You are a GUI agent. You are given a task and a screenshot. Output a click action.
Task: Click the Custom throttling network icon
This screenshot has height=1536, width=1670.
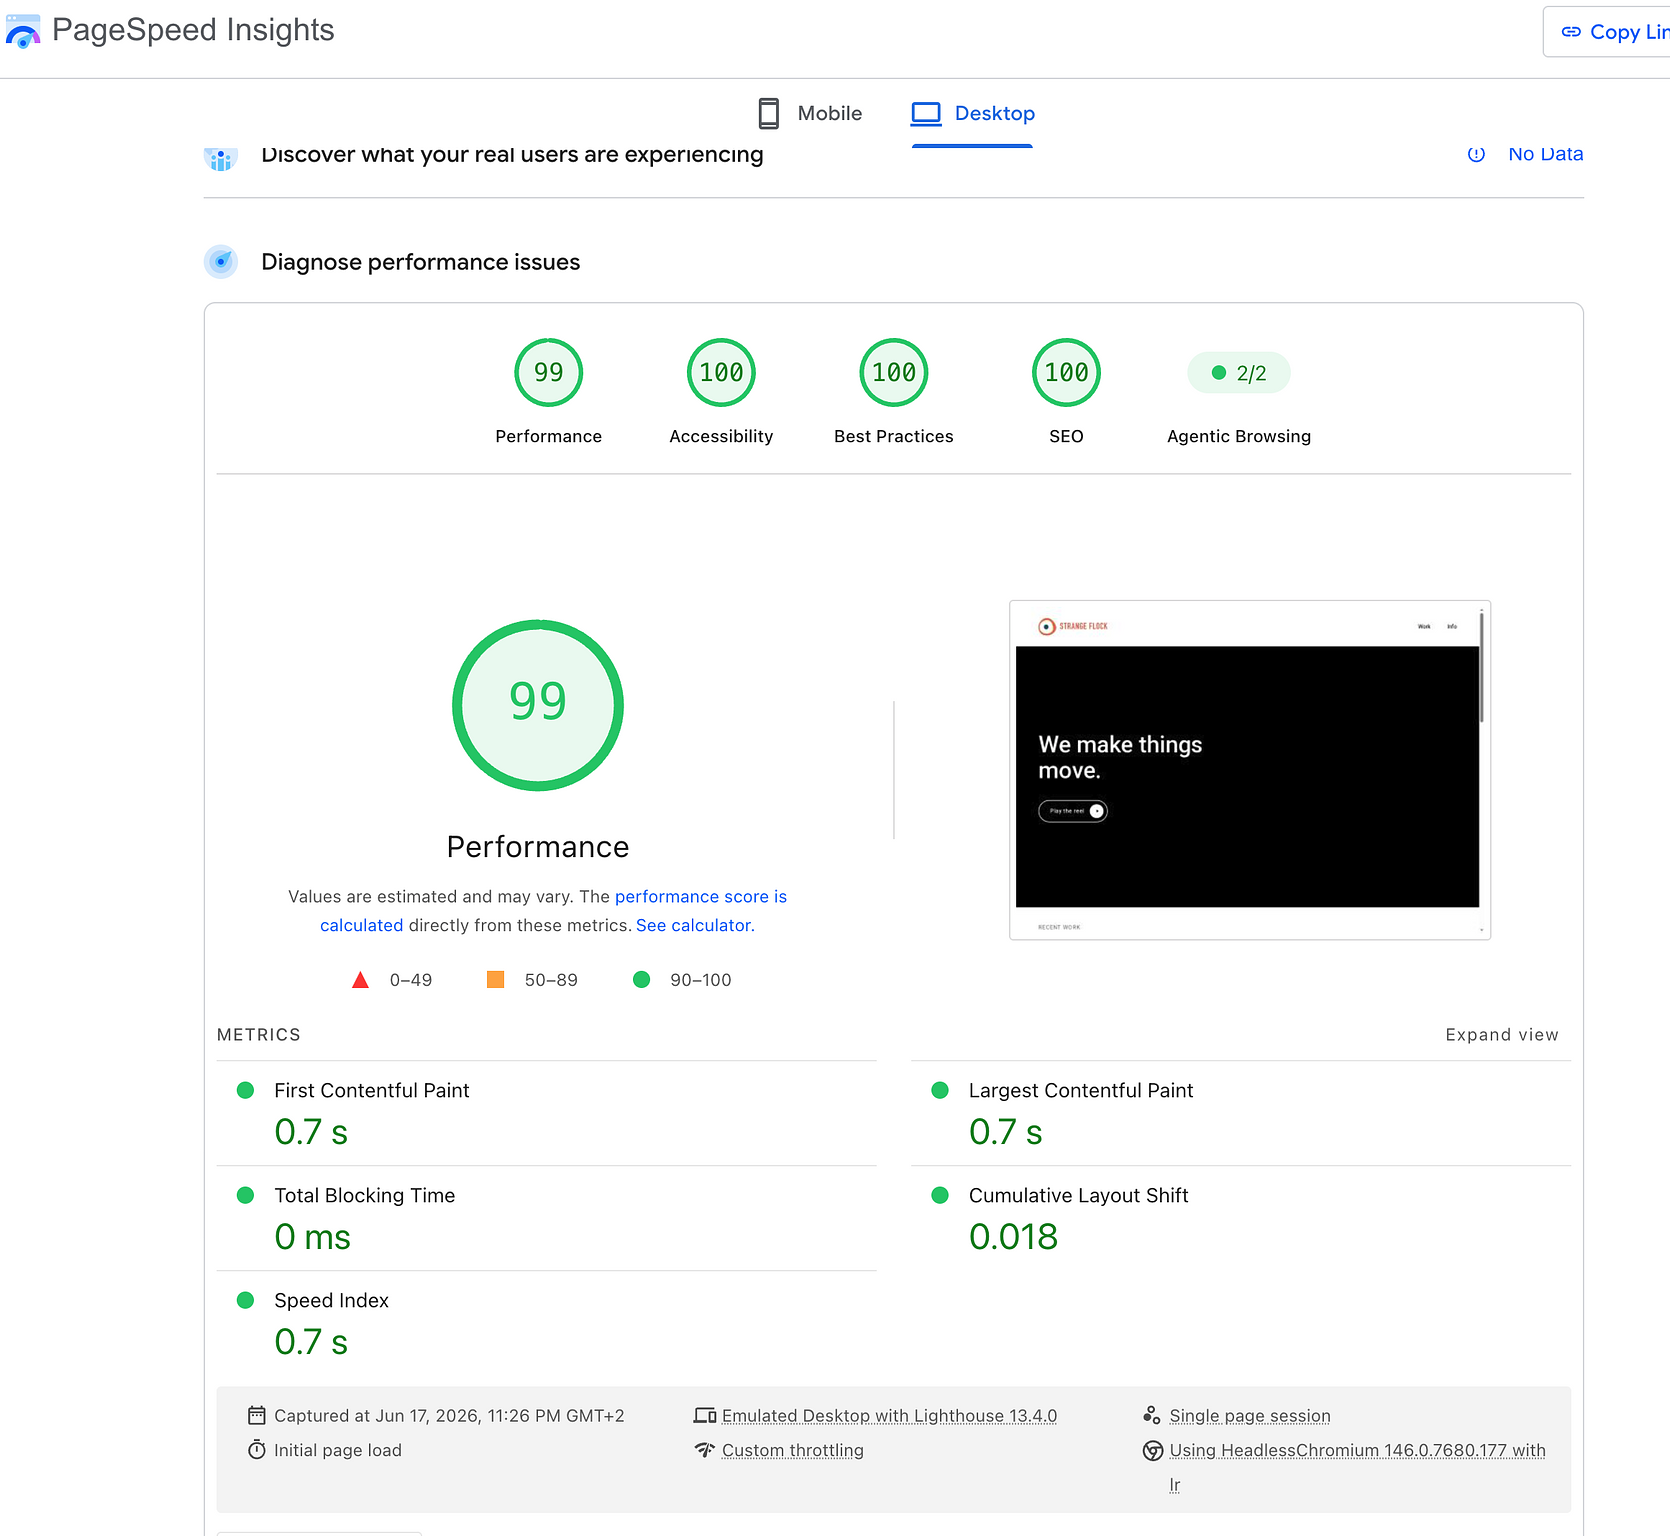(x=705, y=1449)
